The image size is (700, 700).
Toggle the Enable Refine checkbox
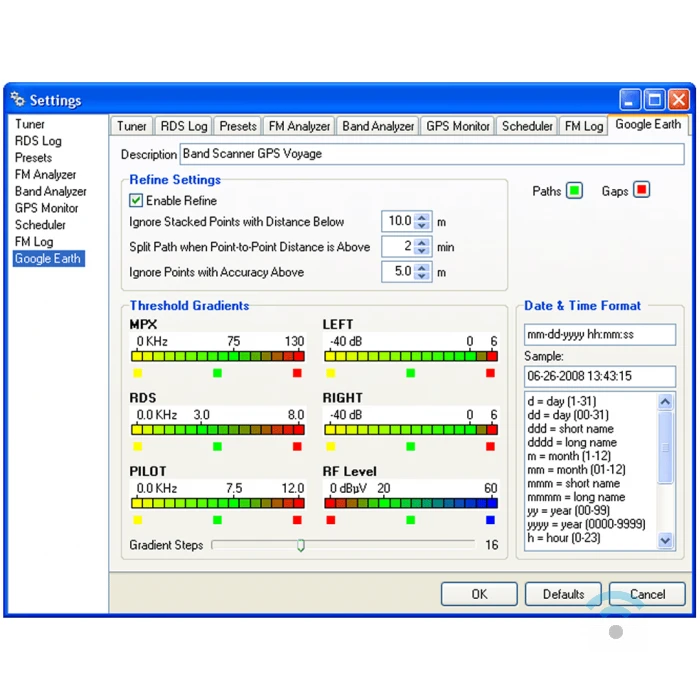tap(136, 200)
